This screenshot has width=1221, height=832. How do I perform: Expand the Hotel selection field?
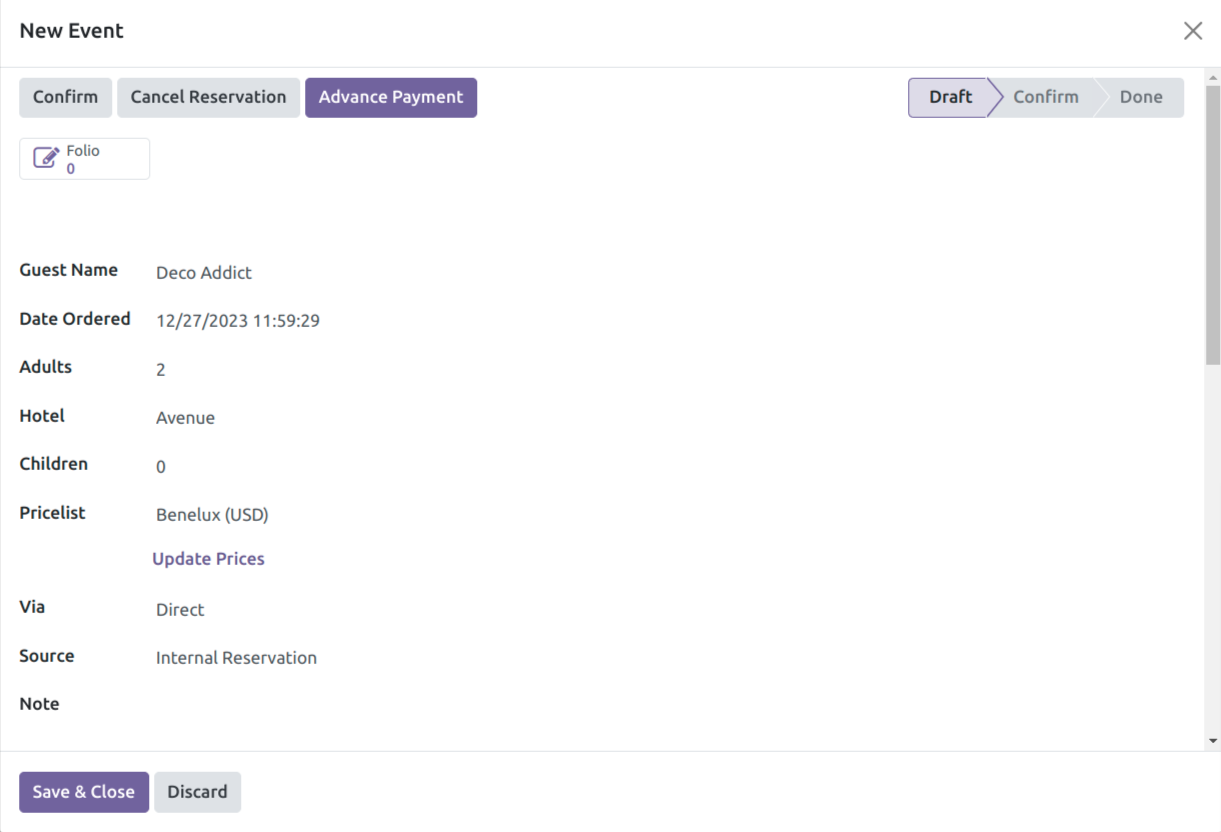tap(400, 418)
